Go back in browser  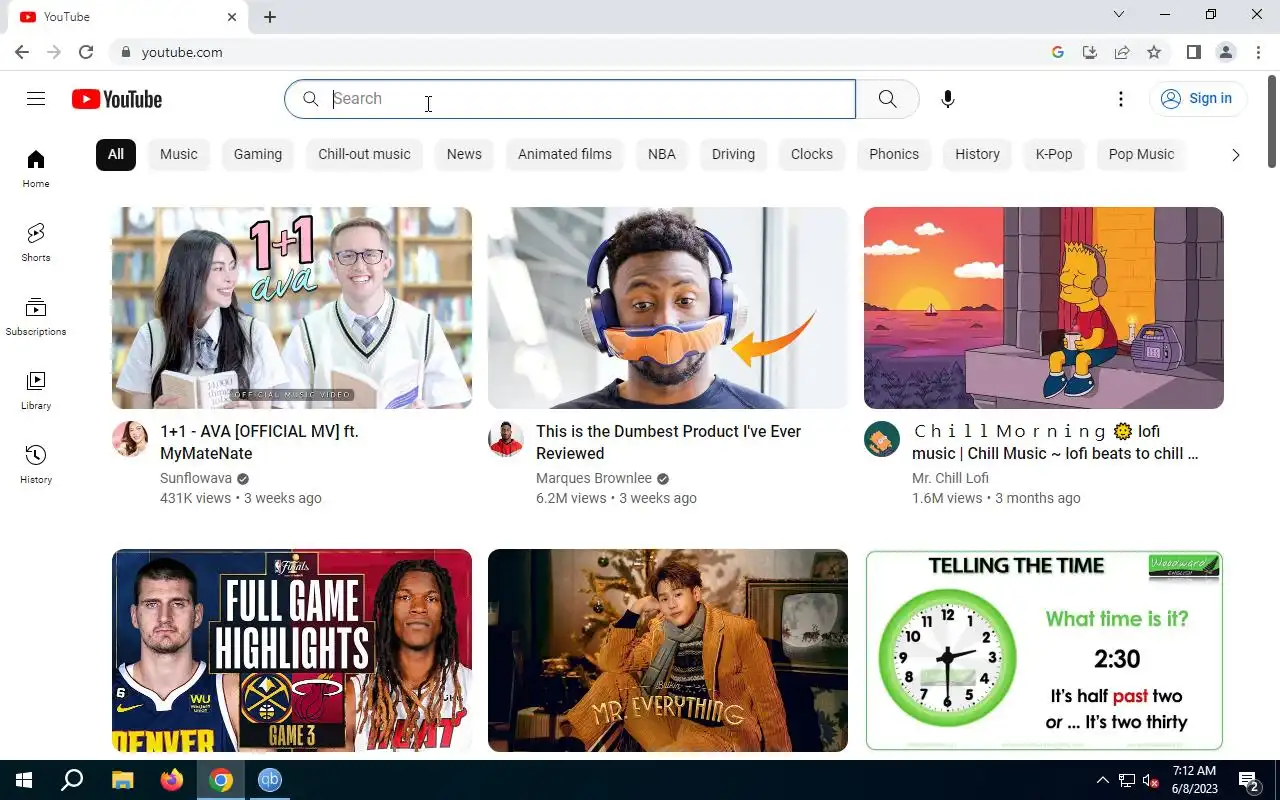point(22,52)
